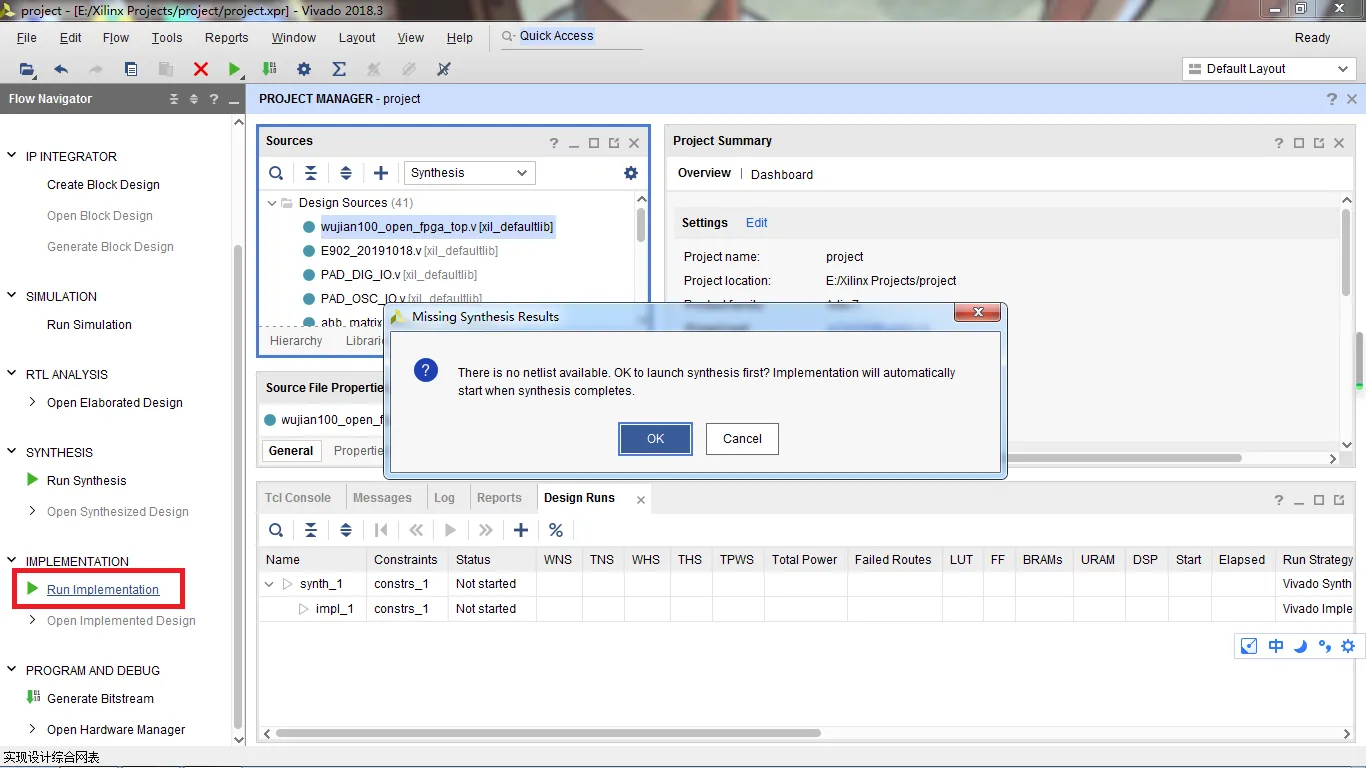Viewport: 1366px width, 768px height.
Task: Collapse the IMPLEMENTATION section
Action: click(x=13, y=561)
